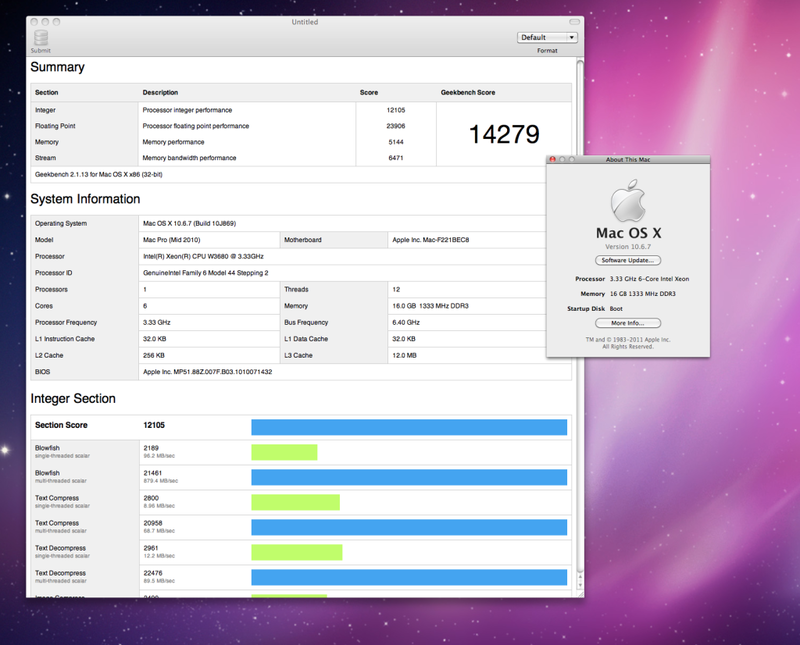Click Text Compress single-threaded score 2800
This screenshot has width=800, height=645.
click(151, 498)
